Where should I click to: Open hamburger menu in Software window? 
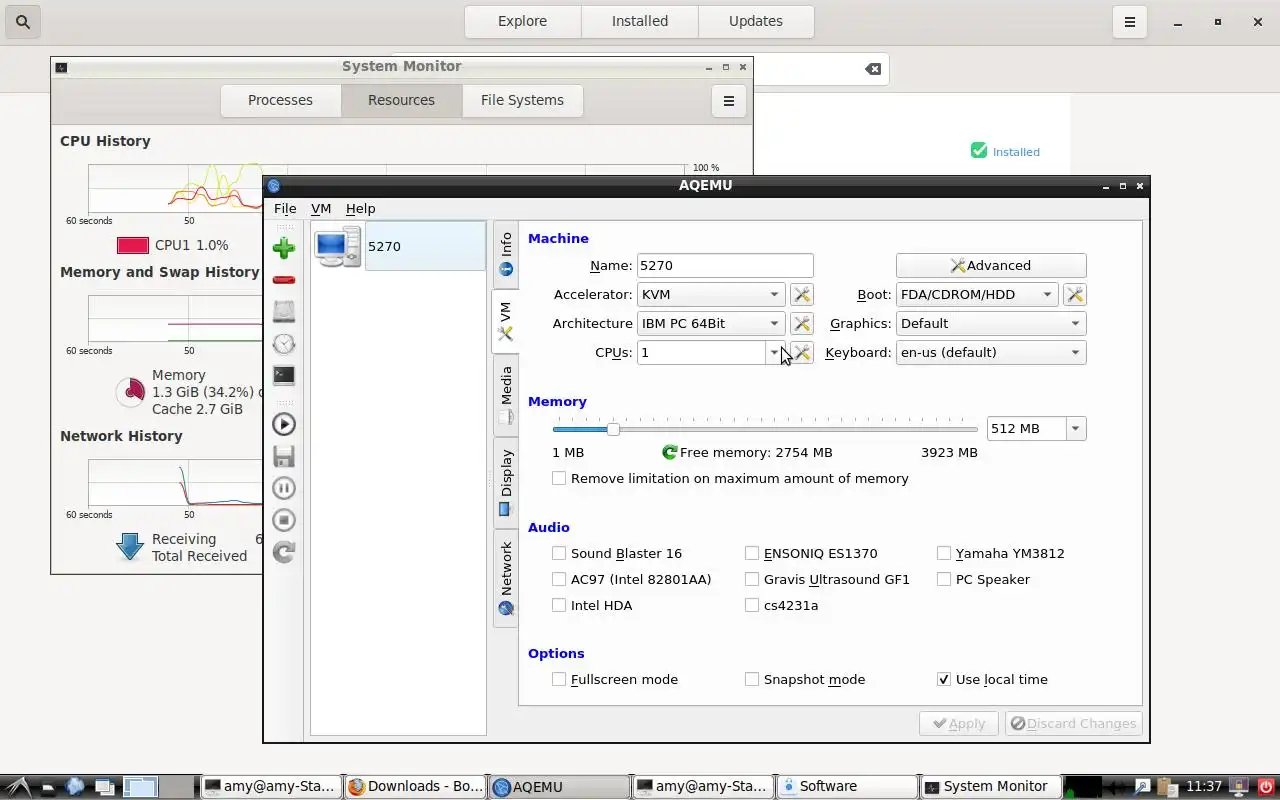coord(1129,21)
